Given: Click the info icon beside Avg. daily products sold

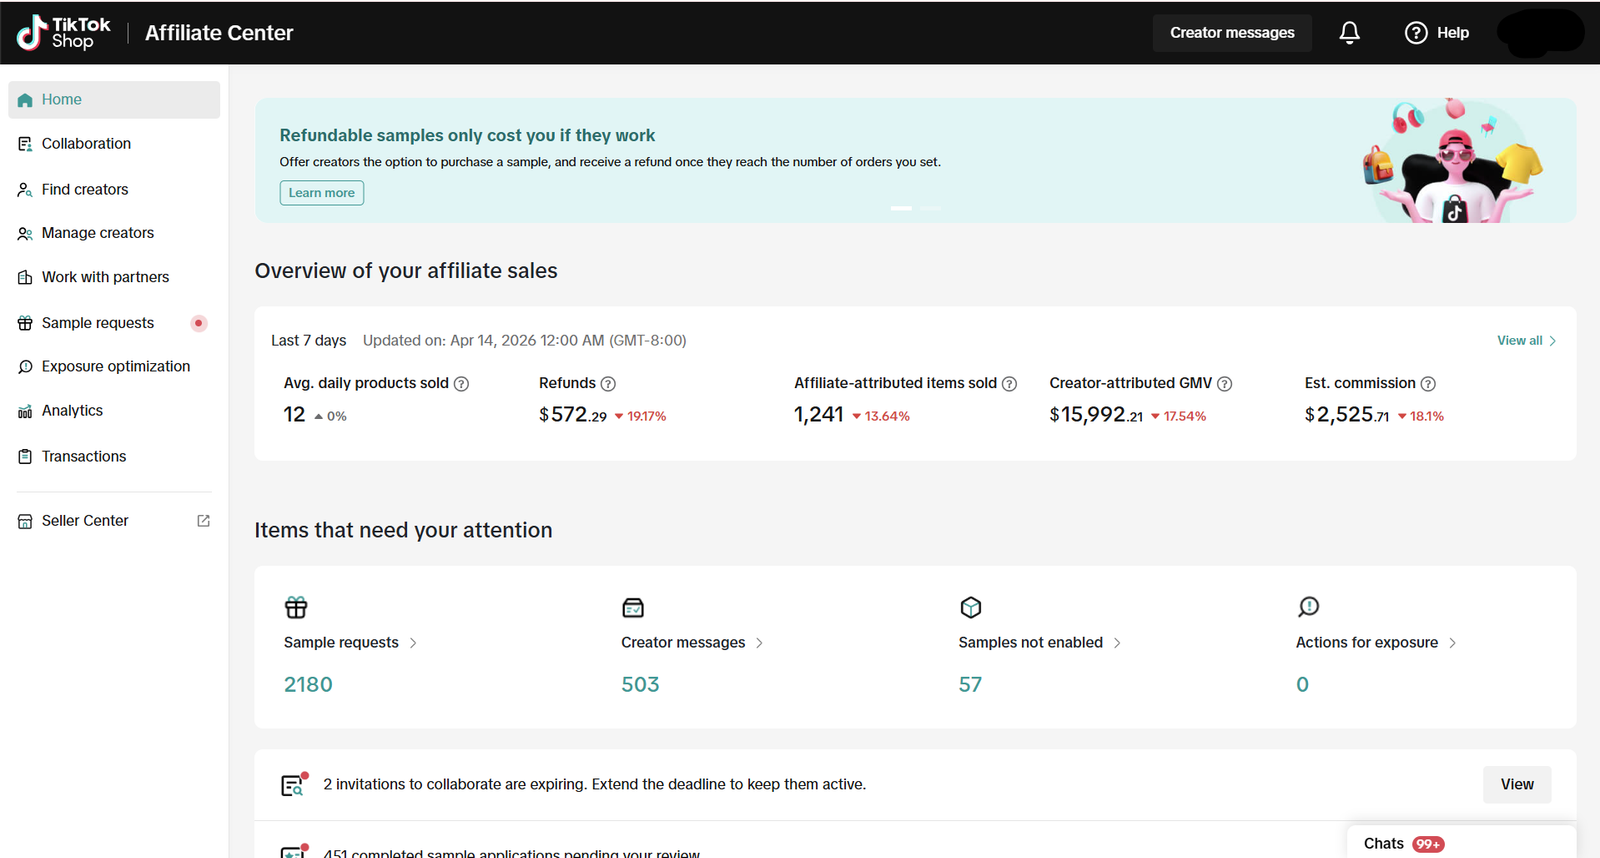Looking at the screenshot, I should pos(461,384).
